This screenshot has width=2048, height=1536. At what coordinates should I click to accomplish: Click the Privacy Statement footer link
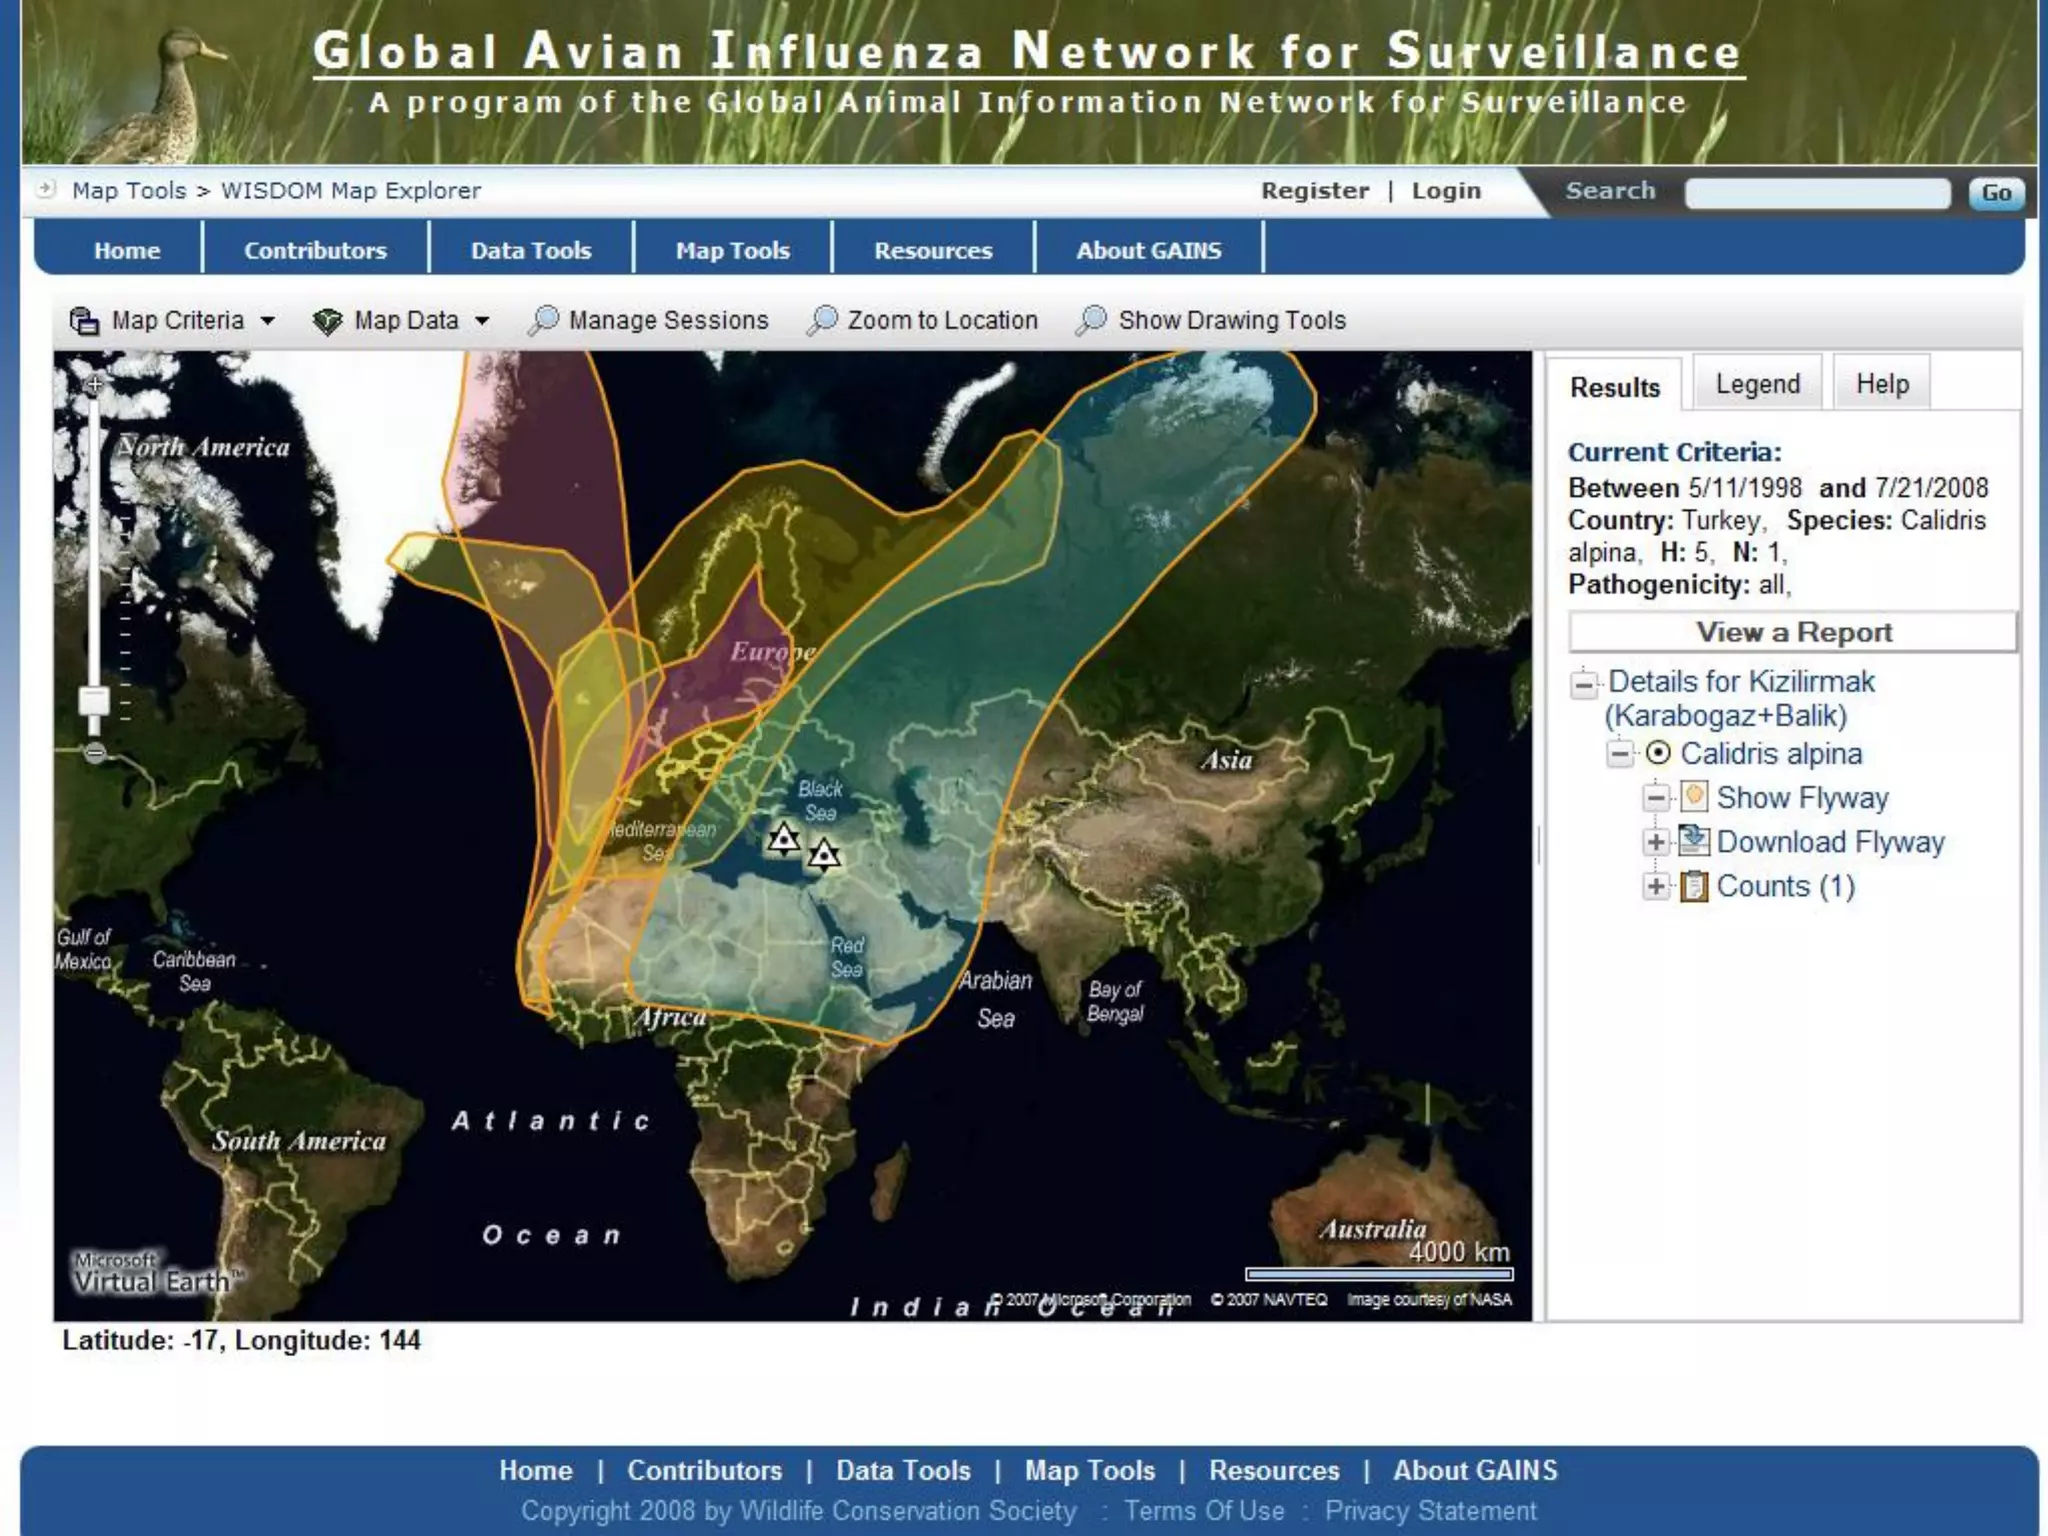click(x=1430, y=1510)
